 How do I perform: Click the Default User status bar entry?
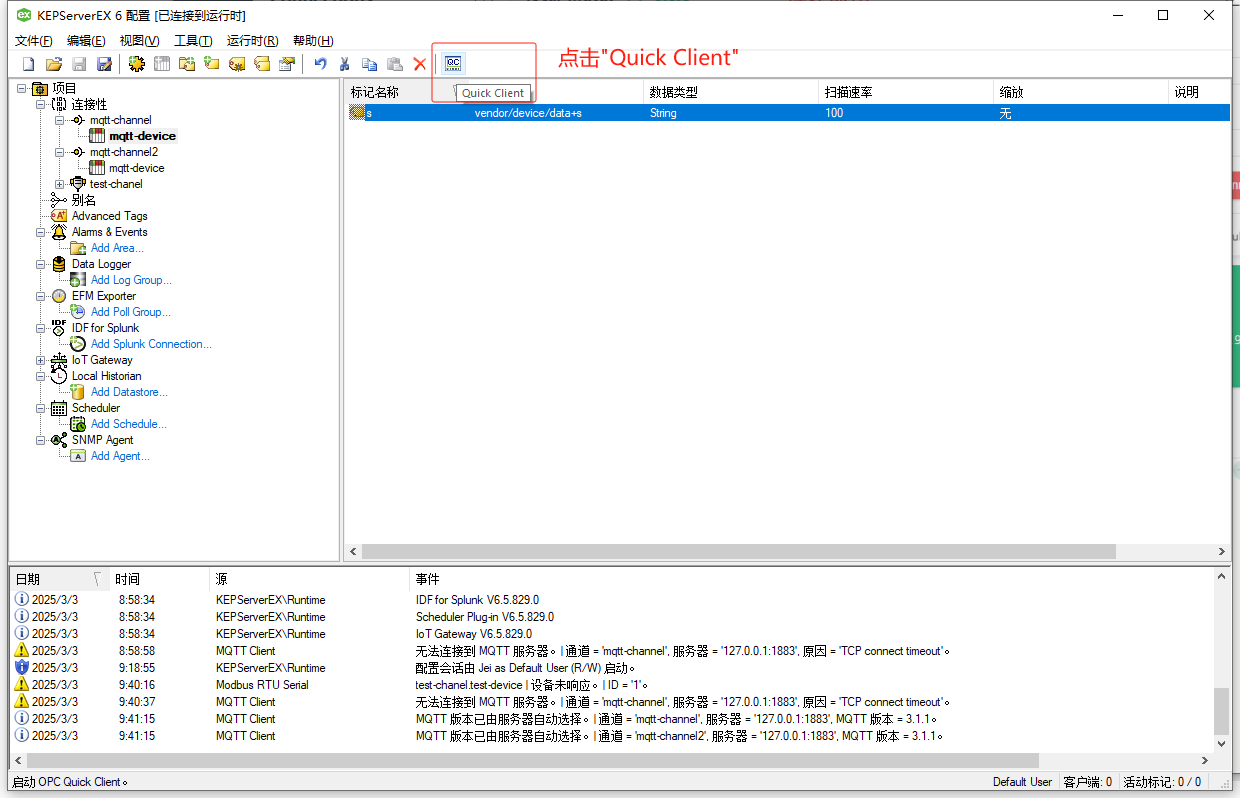1022,782
